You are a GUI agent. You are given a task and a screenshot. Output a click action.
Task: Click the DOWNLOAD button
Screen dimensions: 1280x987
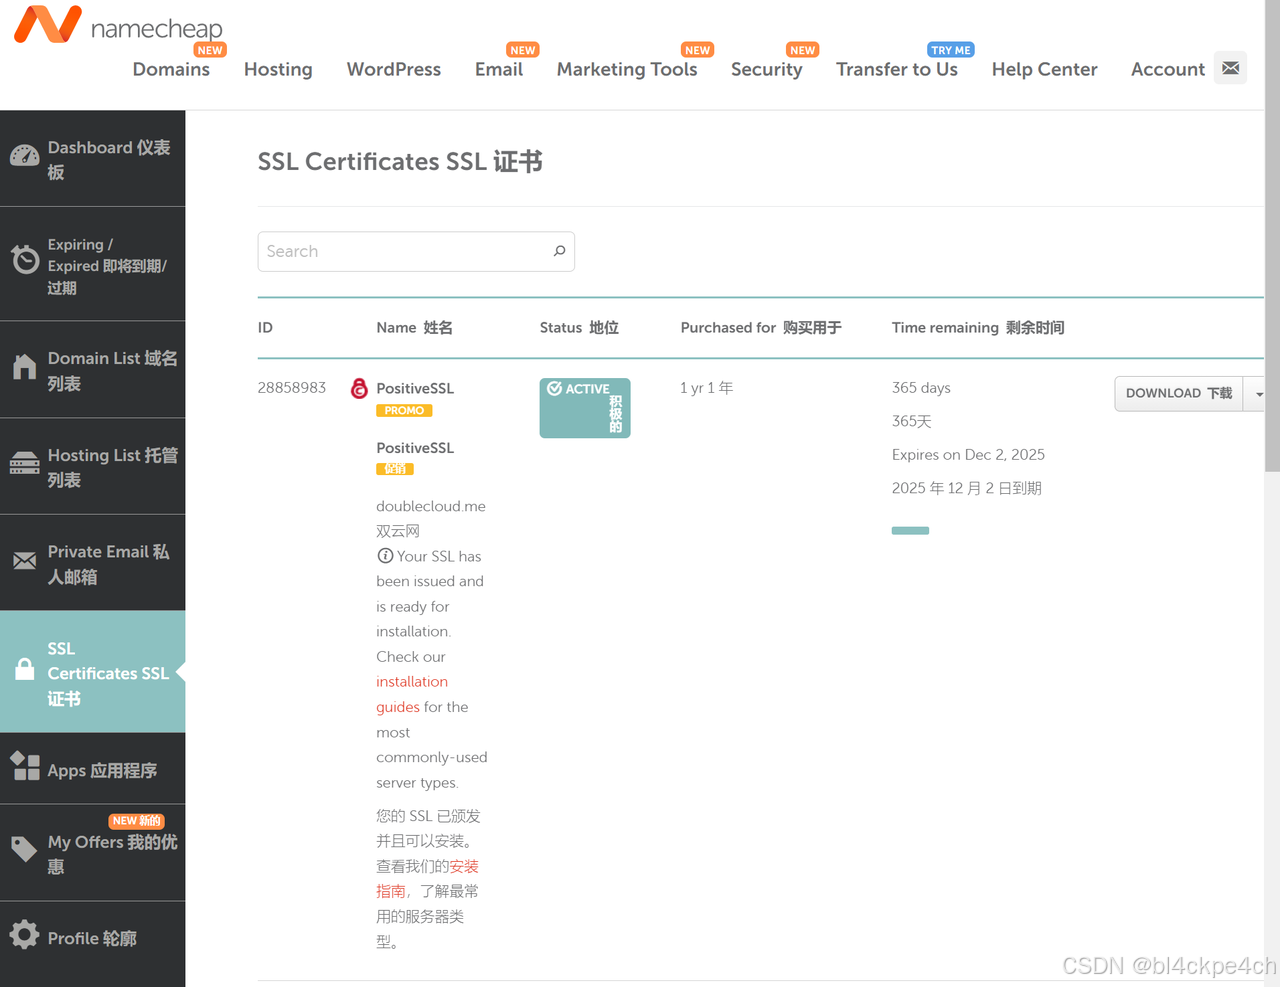coord(1179,393)
